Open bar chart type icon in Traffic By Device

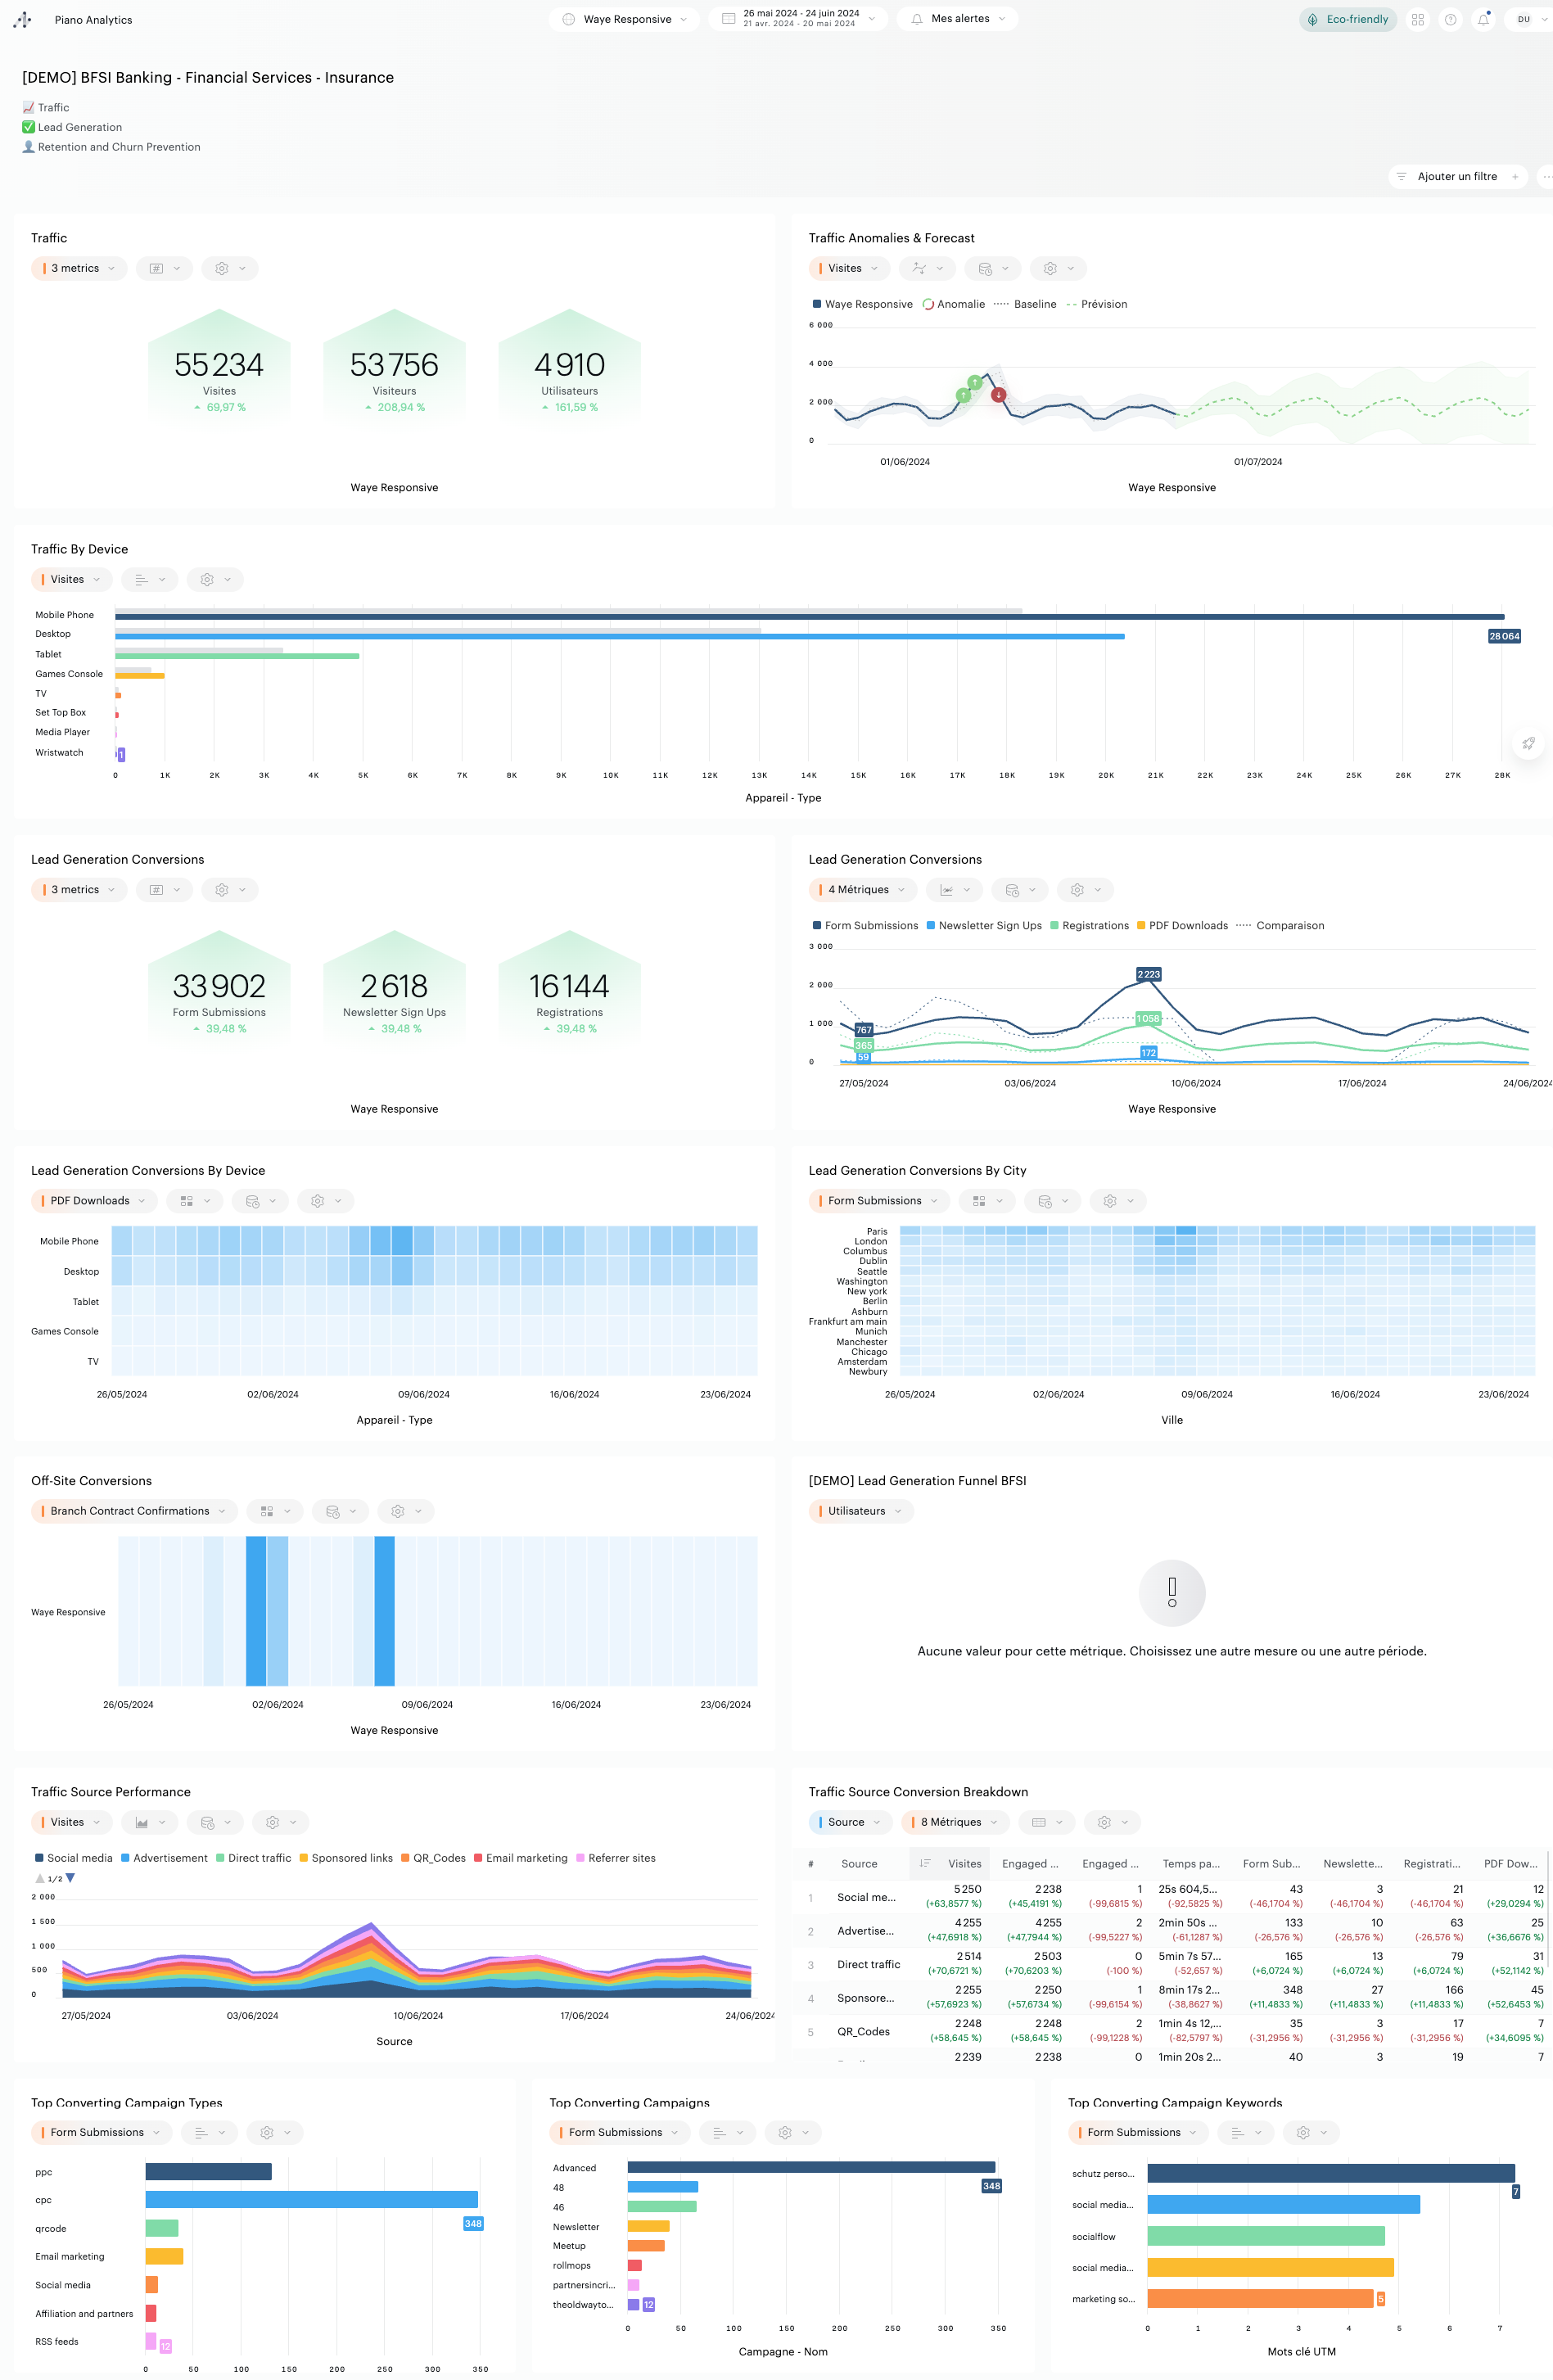pyautogui.click(x=150, y=579)
